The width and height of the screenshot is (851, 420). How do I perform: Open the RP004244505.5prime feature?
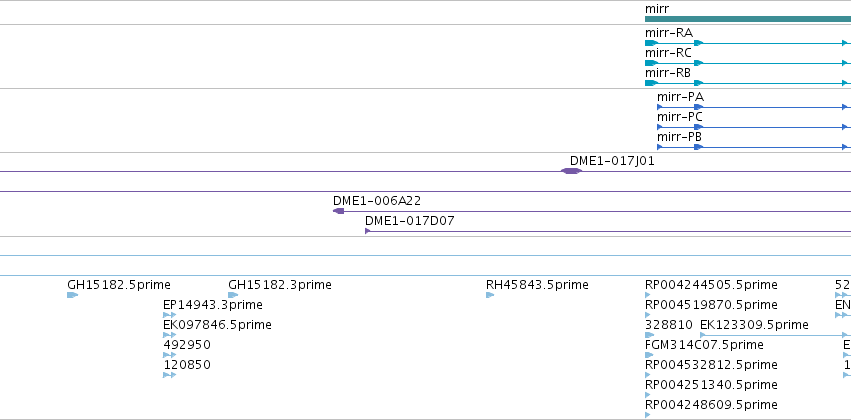click(x=711, y=285)
